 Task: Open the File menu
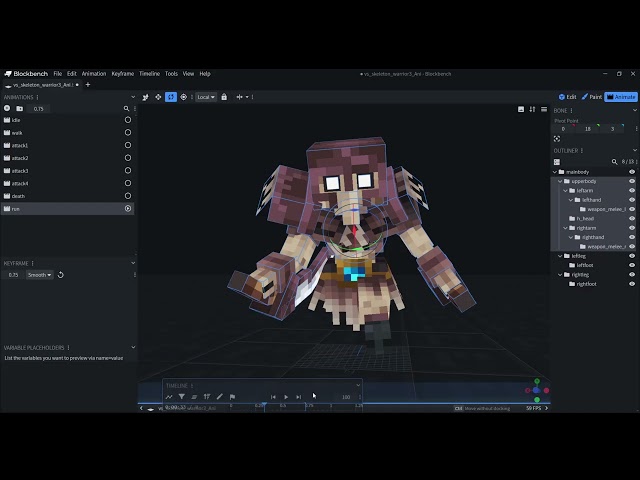coord(58,74)
